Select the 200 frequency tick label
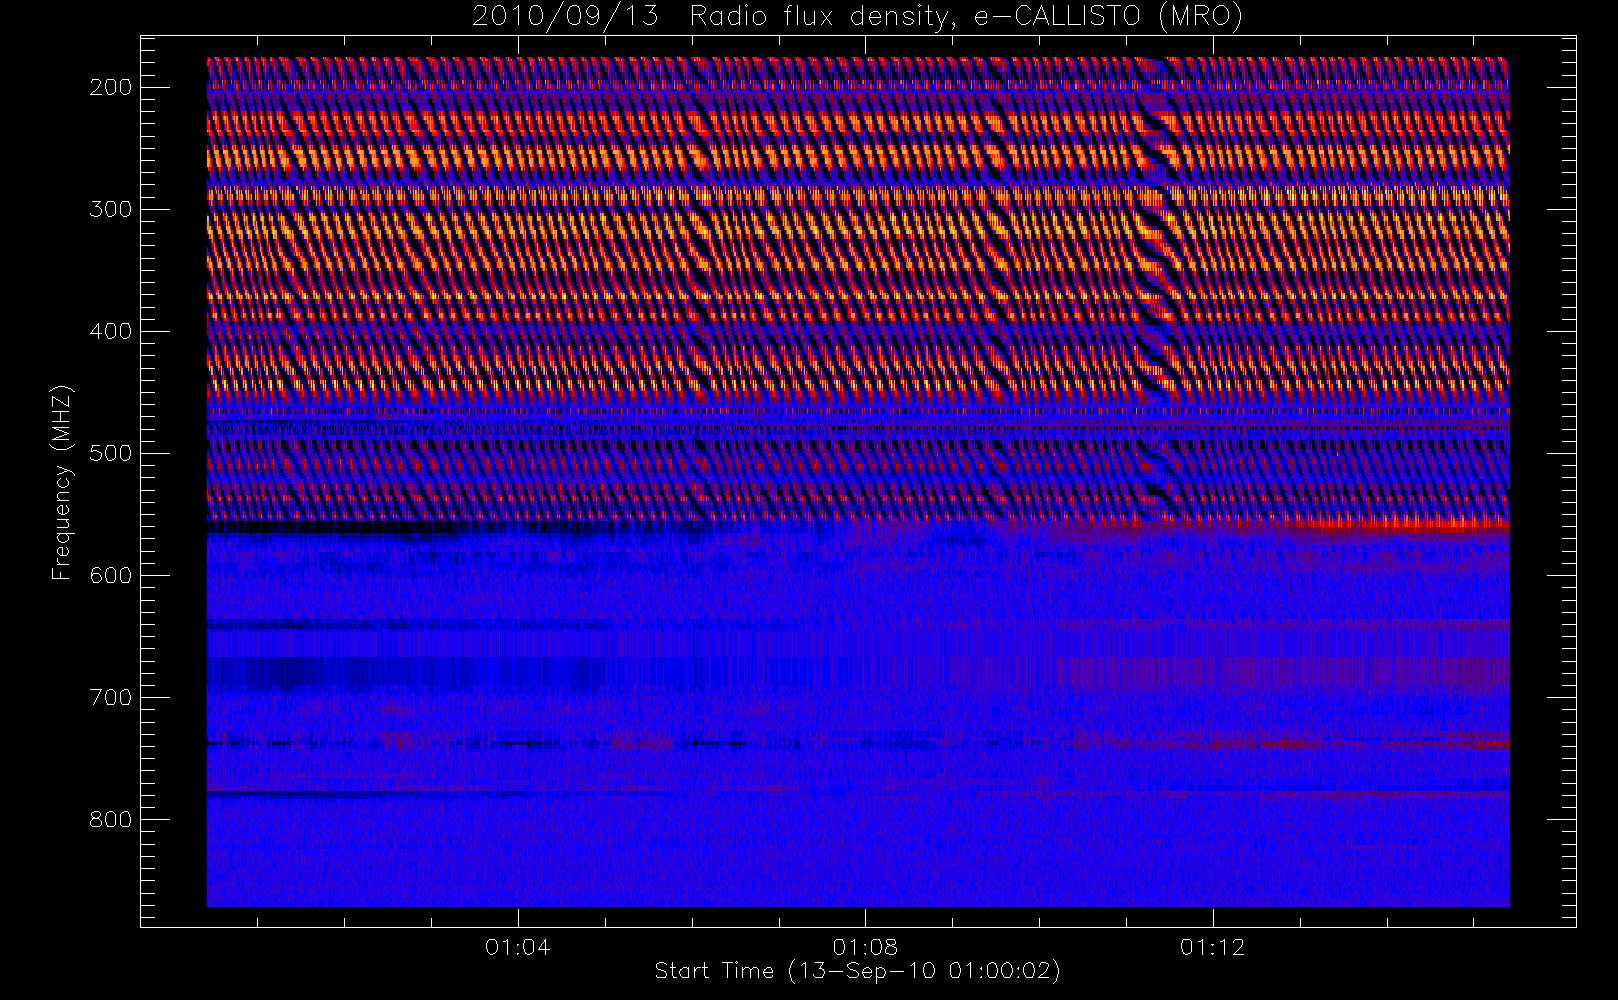Viewport: 1618px width, 1000px height. (111, 87)
